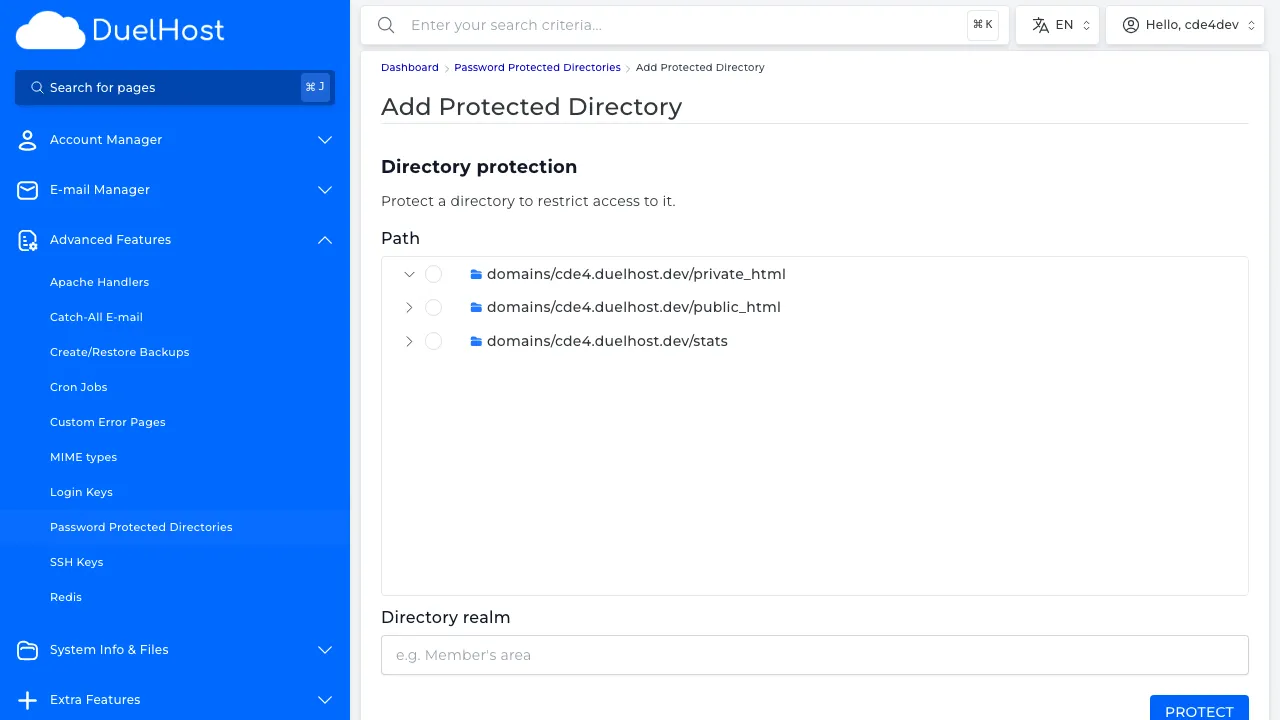Click the Extra Features plus icon
Image resolution: width=1280 pixels, height=720 pixels.
[27, 700]
